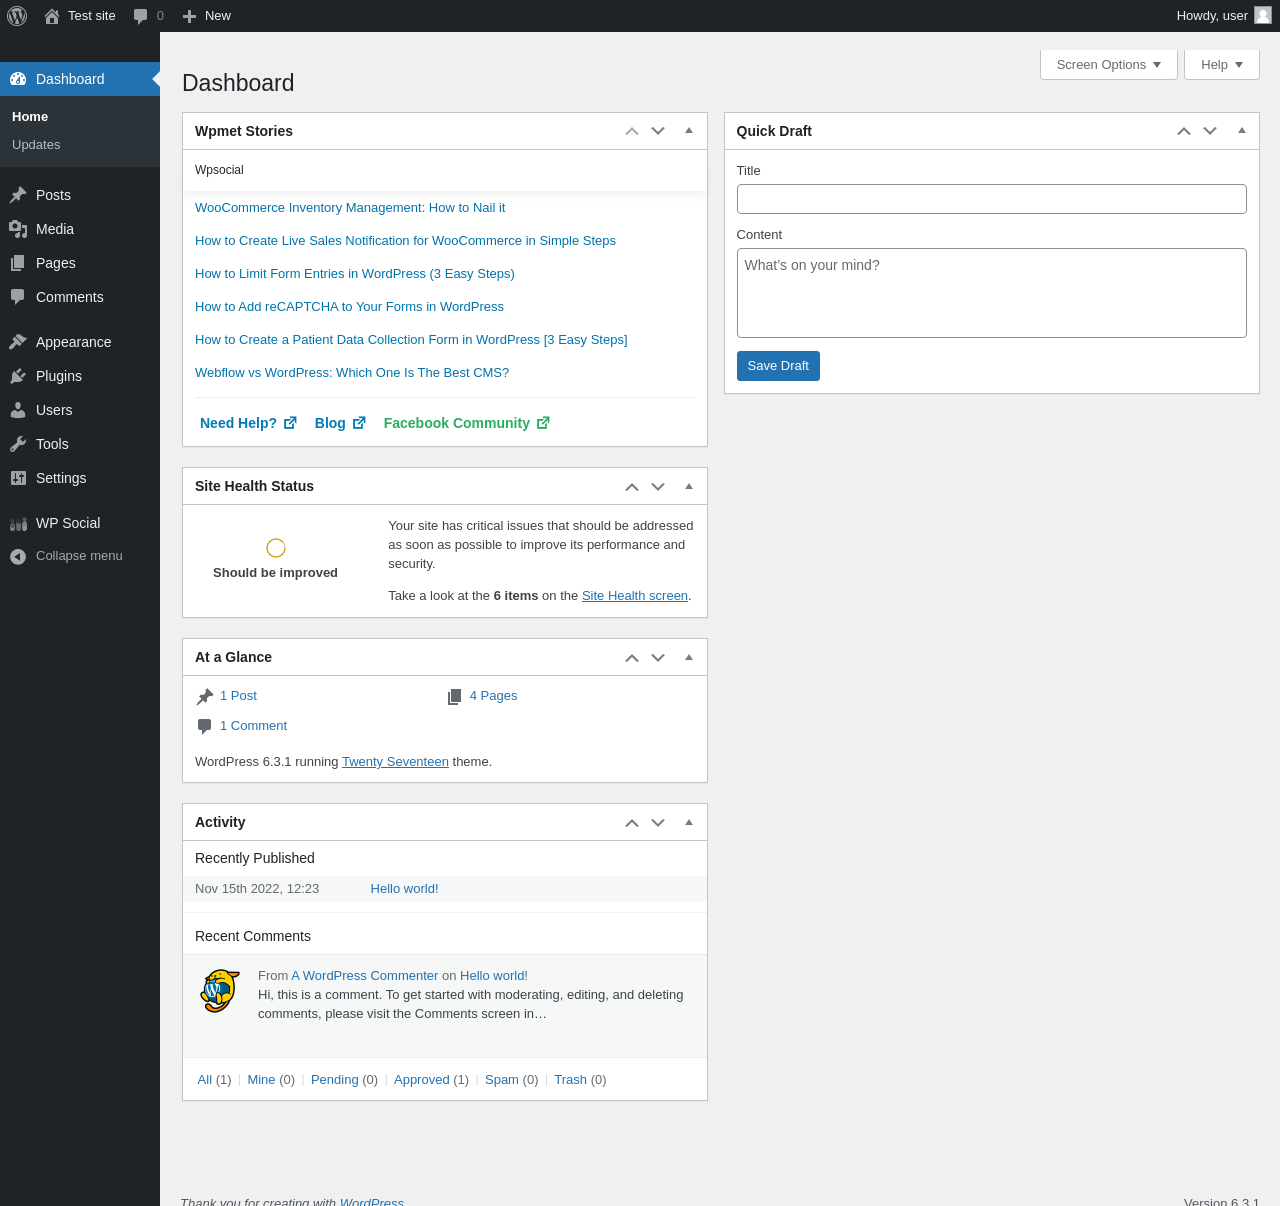Open the comments bubble in admin bar
Viewport: 1280px width, 1206px height.
tap(141, 16)
